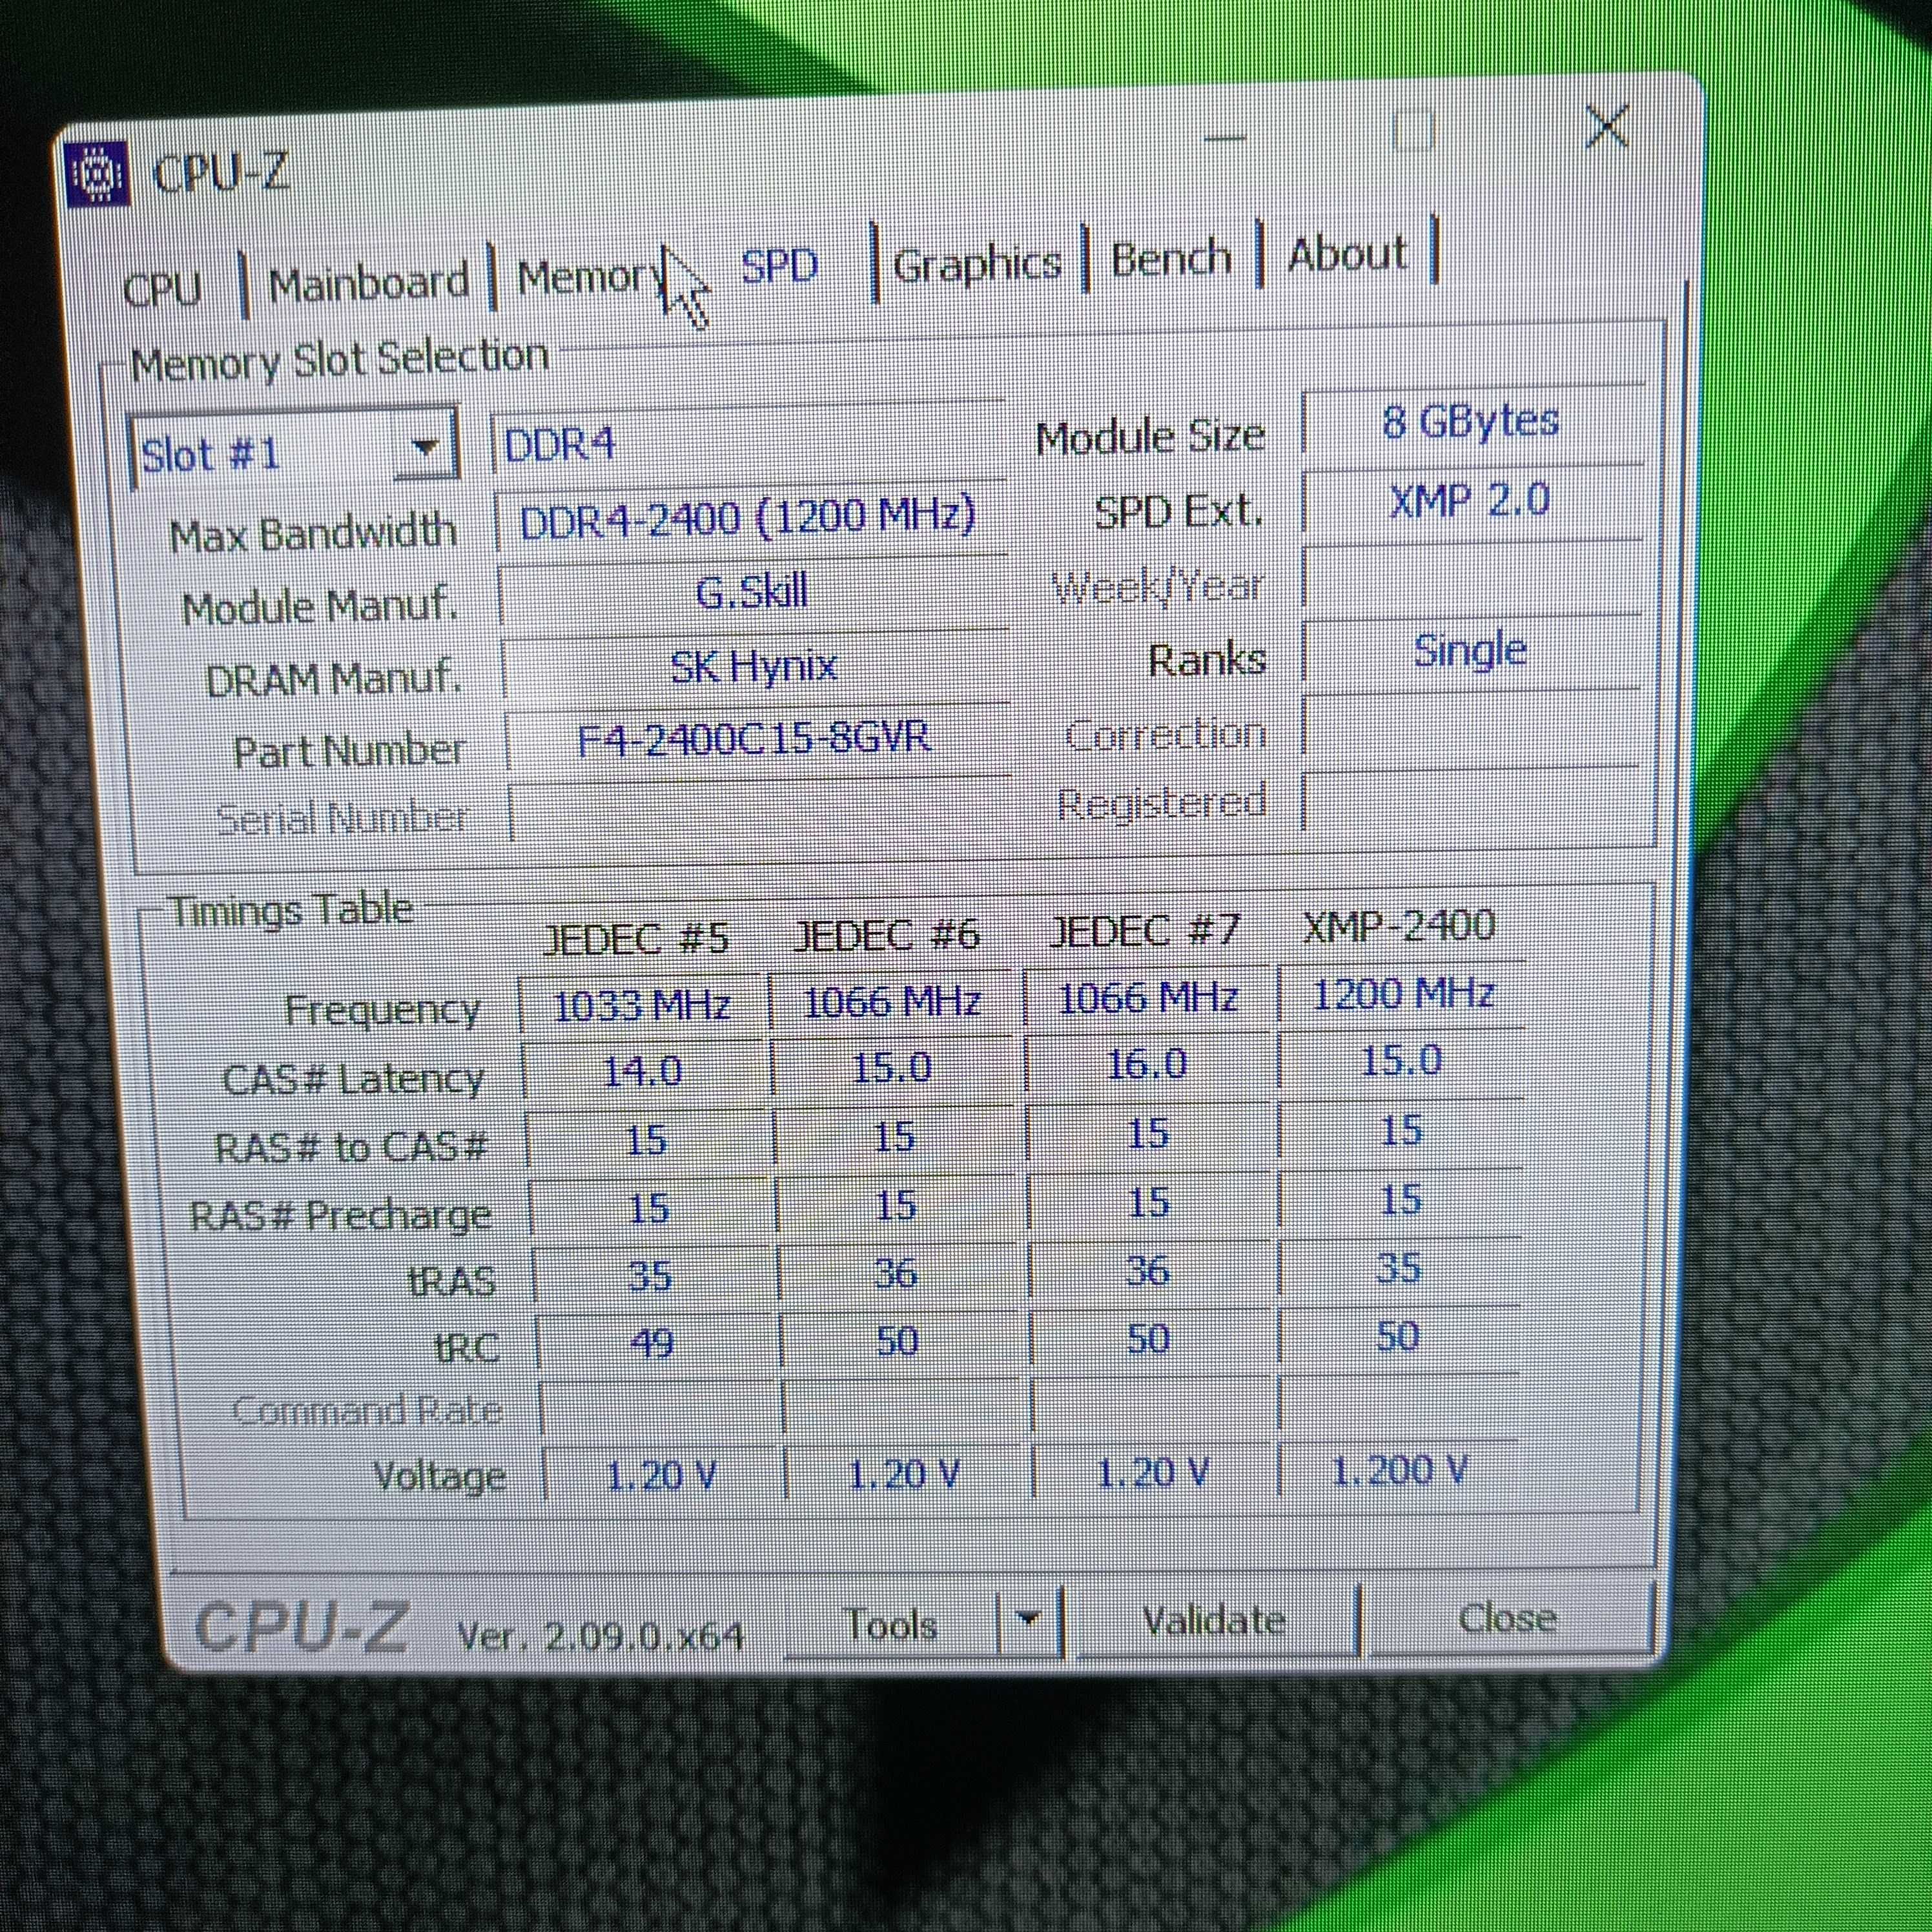This screenshot has height=1932, width=1932.
Task: Switch to the CPU tab
Action: (161, 290)
